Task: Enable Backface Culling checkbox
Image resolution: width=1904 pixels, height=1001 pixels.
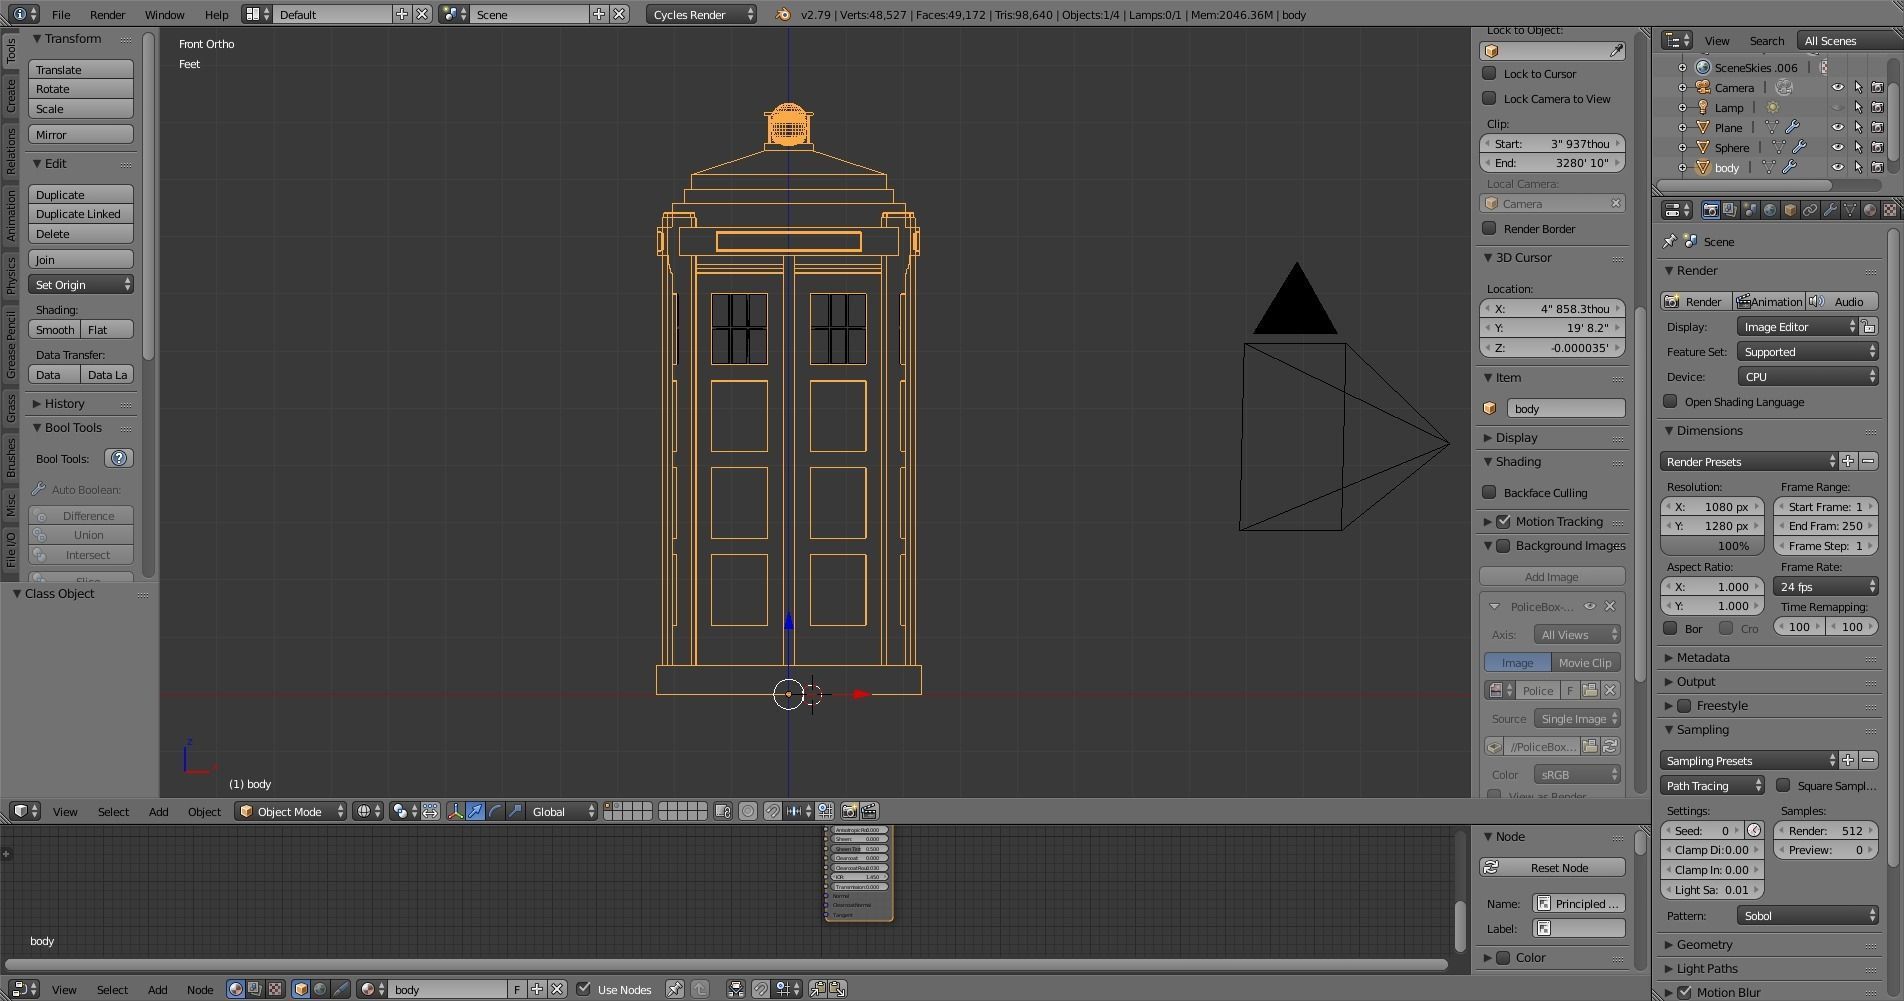Action: pos(1489,492)
